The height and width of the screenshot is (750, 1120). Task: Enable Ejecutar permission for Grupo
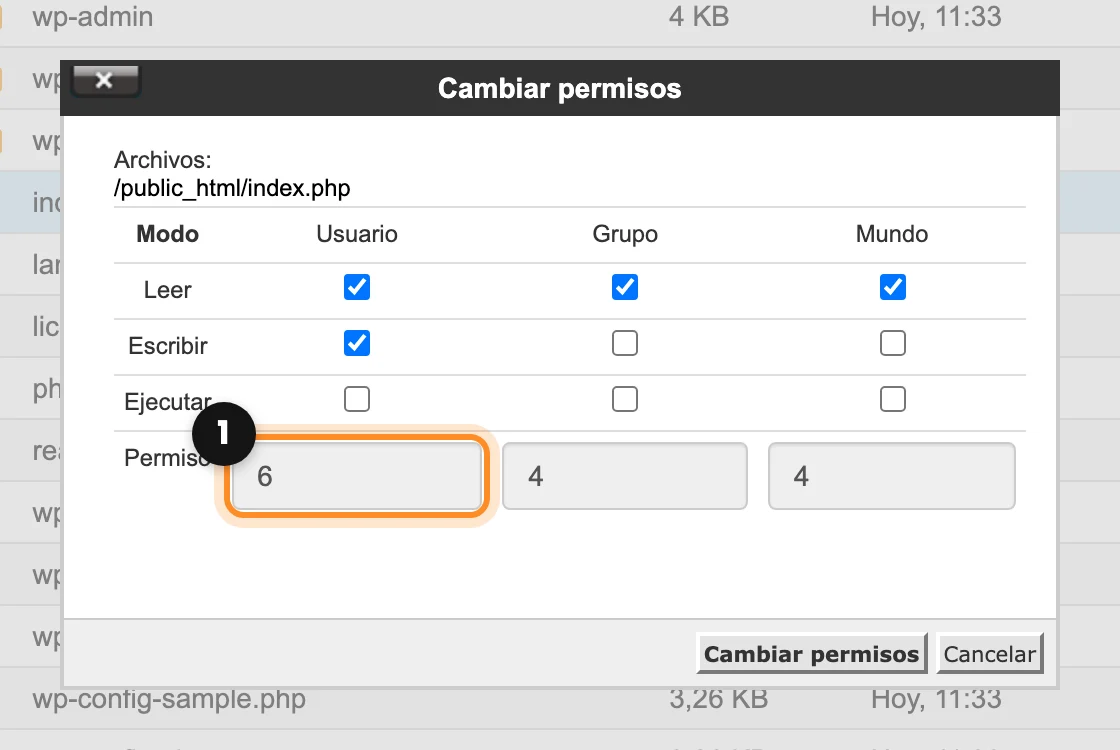pos(624,399)
